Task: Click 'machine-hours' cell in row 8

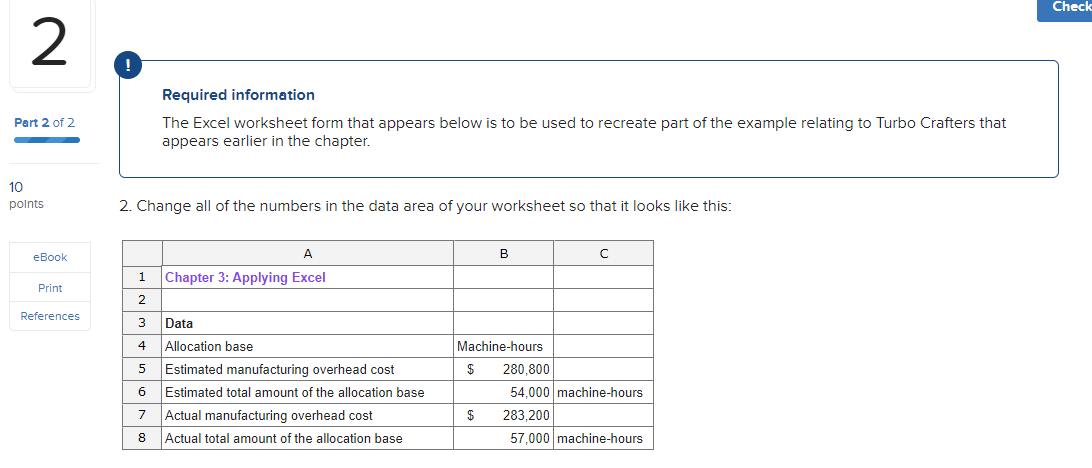Action: (604, 438)
